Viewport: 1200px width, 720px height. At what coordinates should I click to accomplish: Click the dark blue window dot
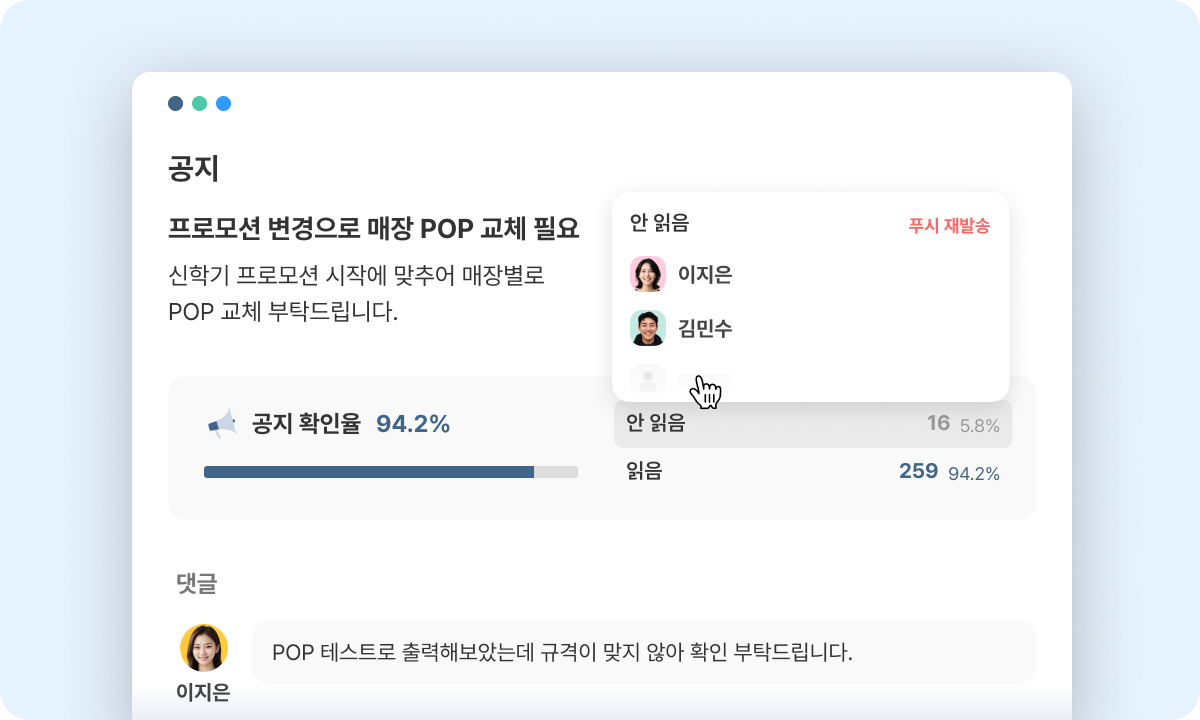pyautogui.click(x=175, y=103)
